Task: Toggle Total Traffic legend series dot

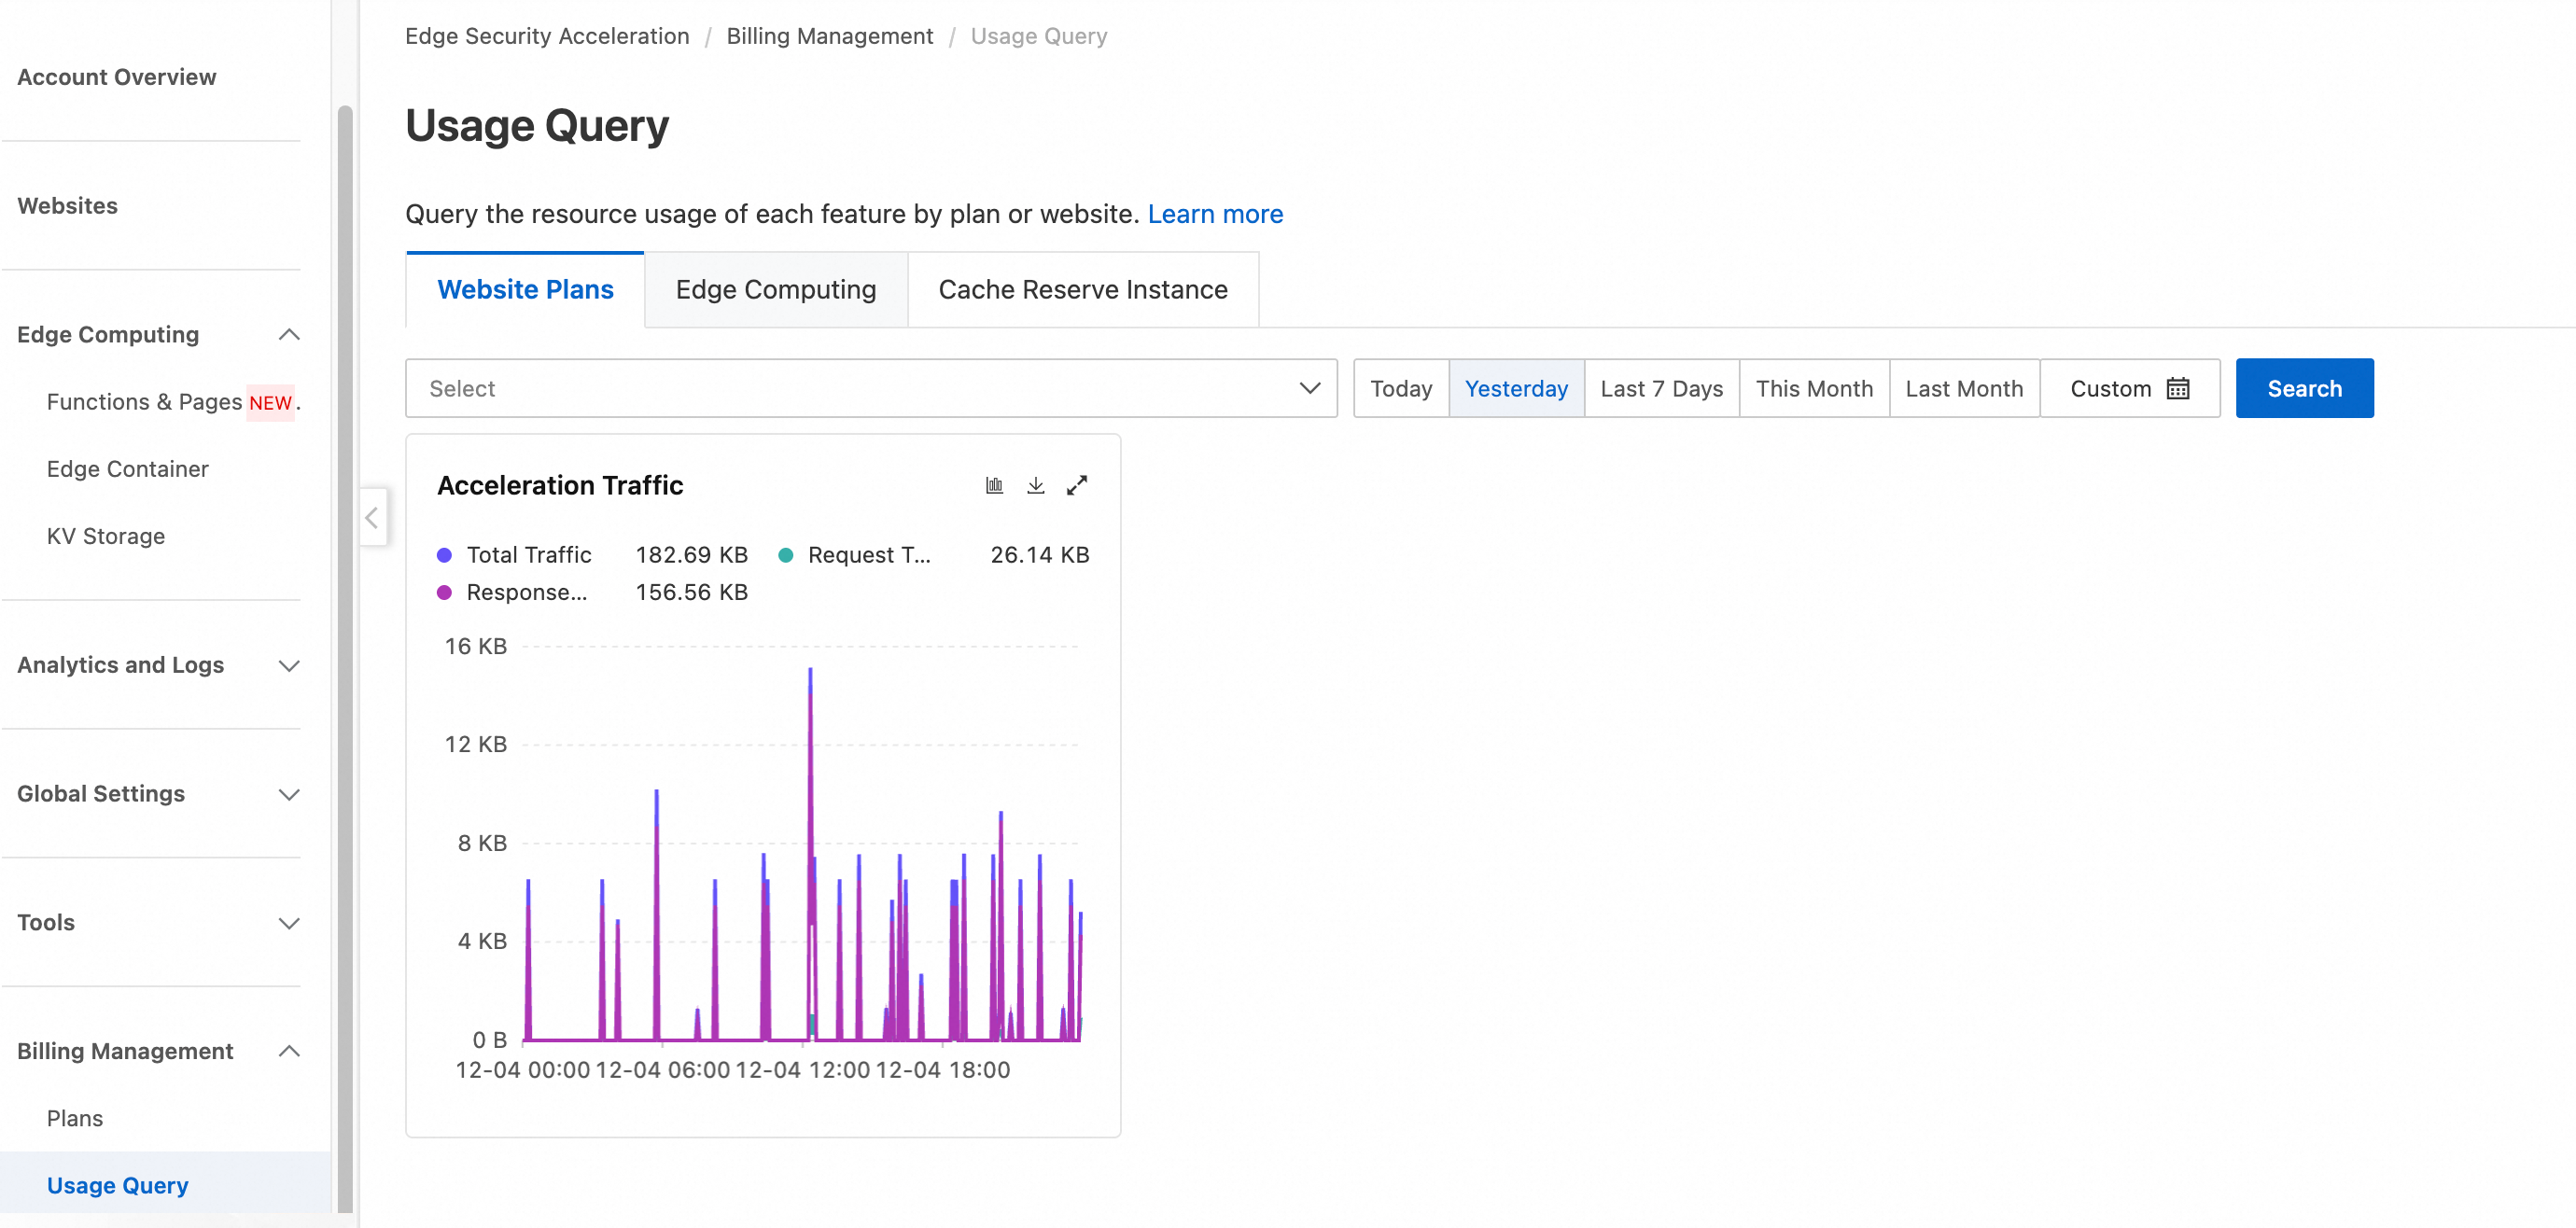Action: 445,555
